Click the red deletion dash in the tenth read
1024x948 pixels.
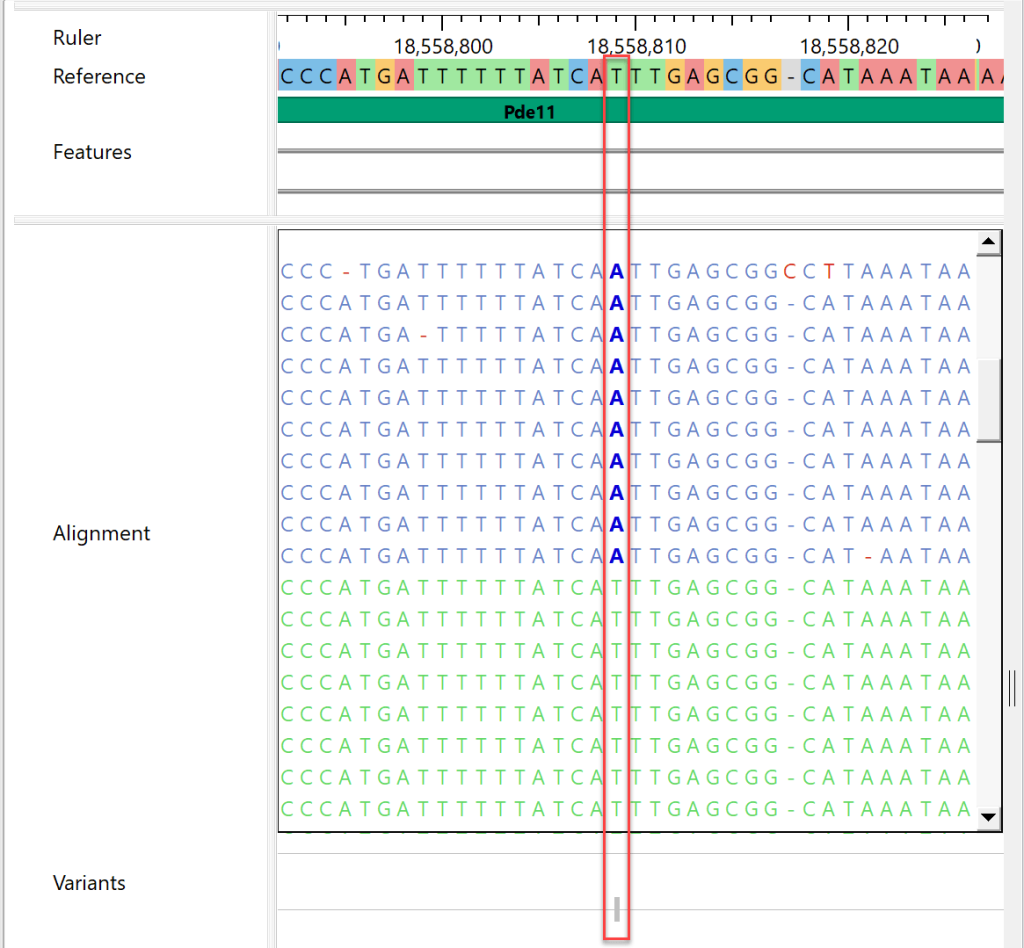[868, 557]
